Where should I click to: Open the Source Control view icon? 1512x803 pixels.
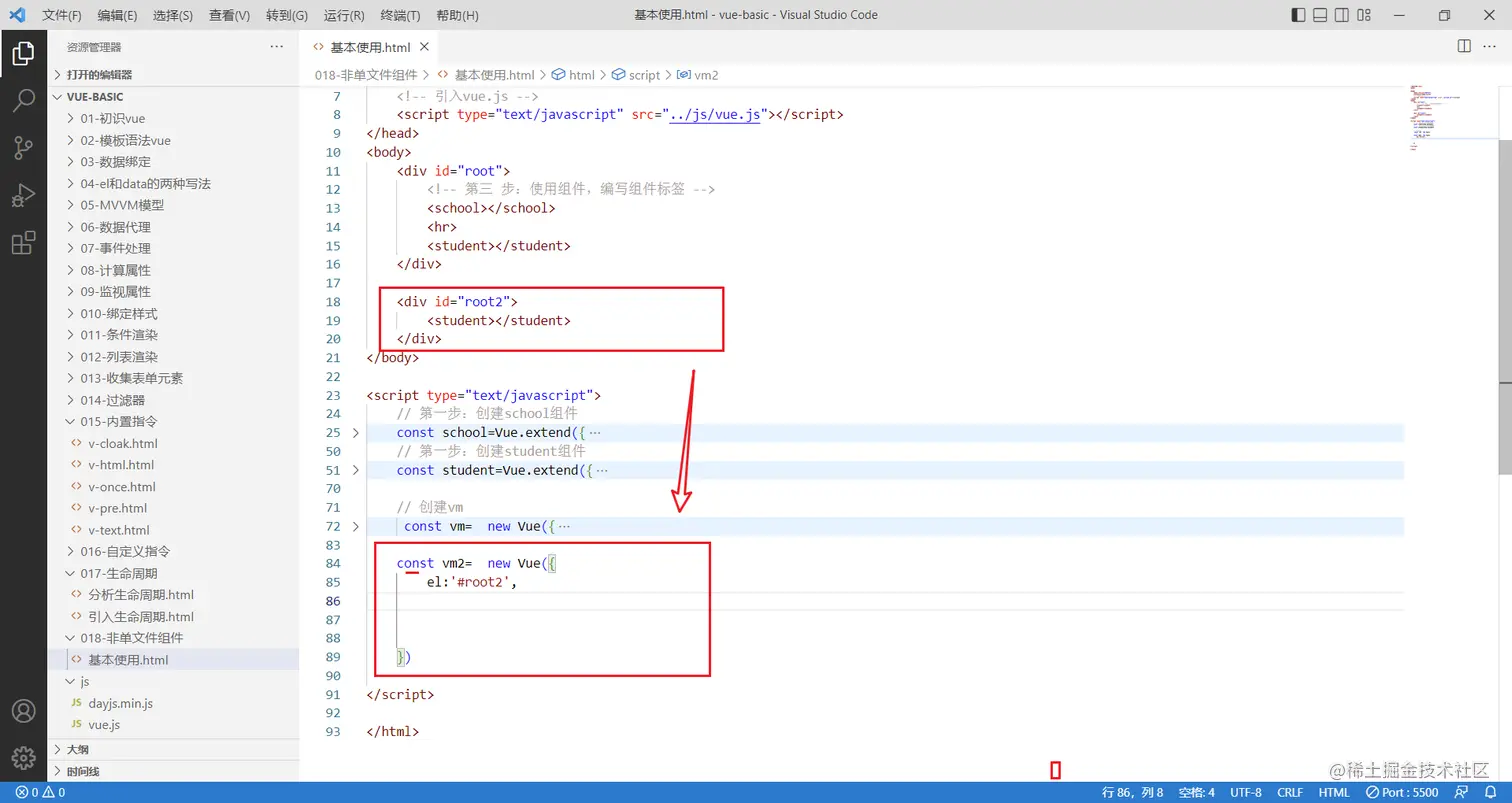(x=23, y=148)
